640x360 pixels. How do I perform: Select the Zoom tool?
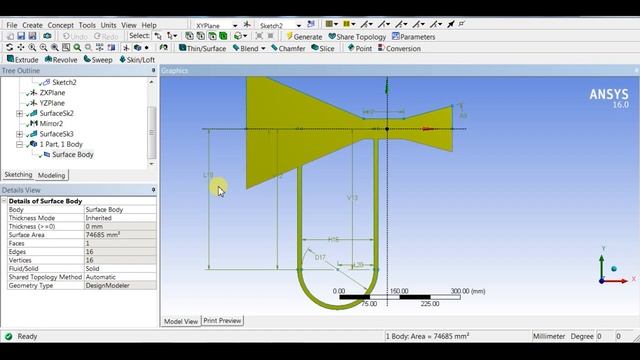point(32,48)
